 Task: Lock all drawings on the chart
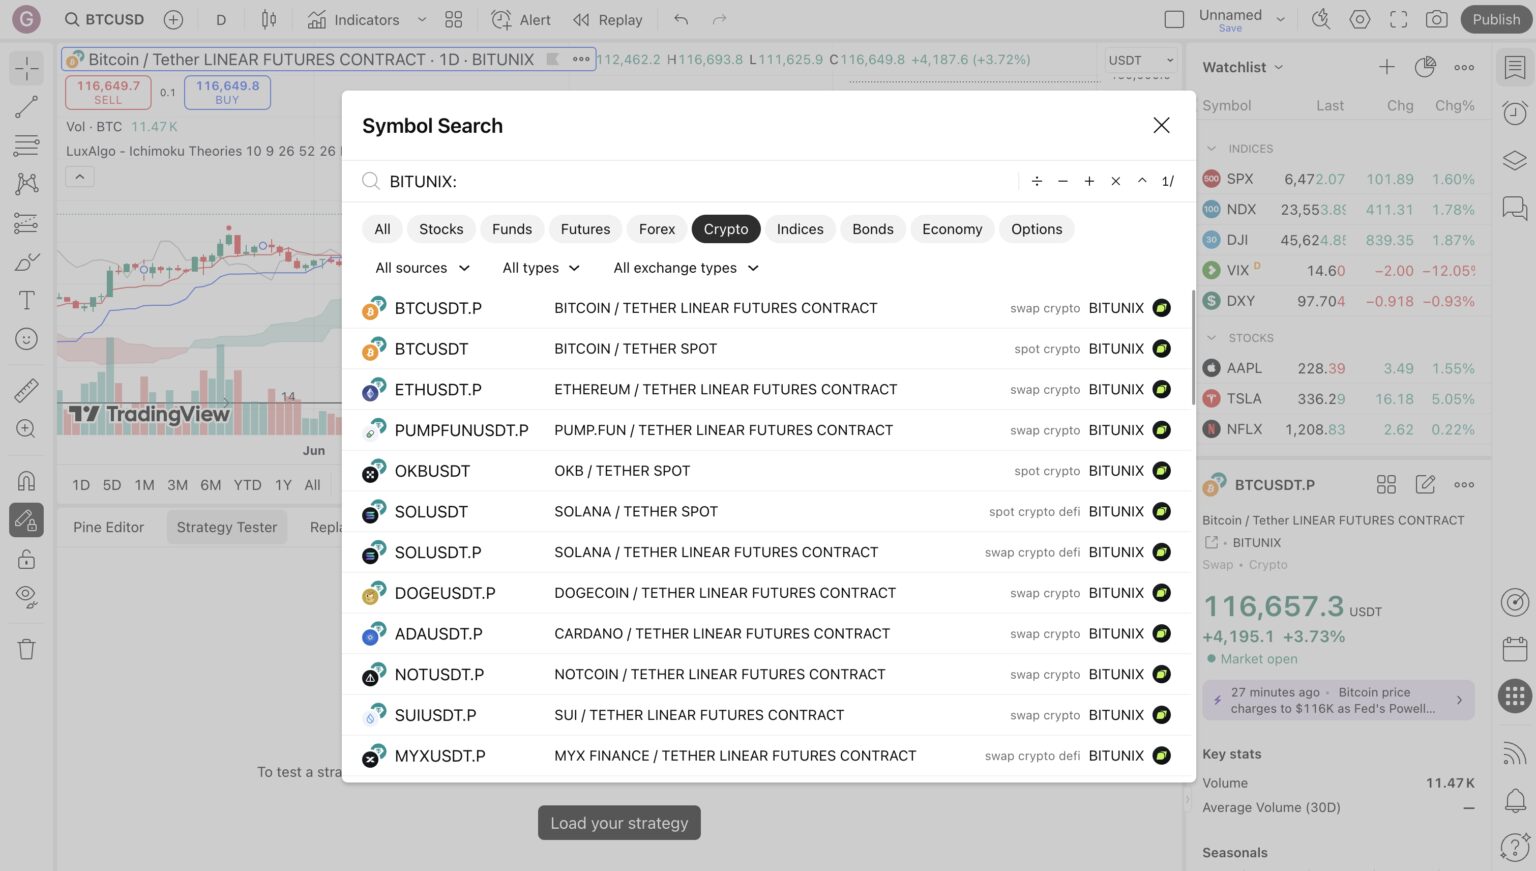pyautogui.click(x=27, y=559)
